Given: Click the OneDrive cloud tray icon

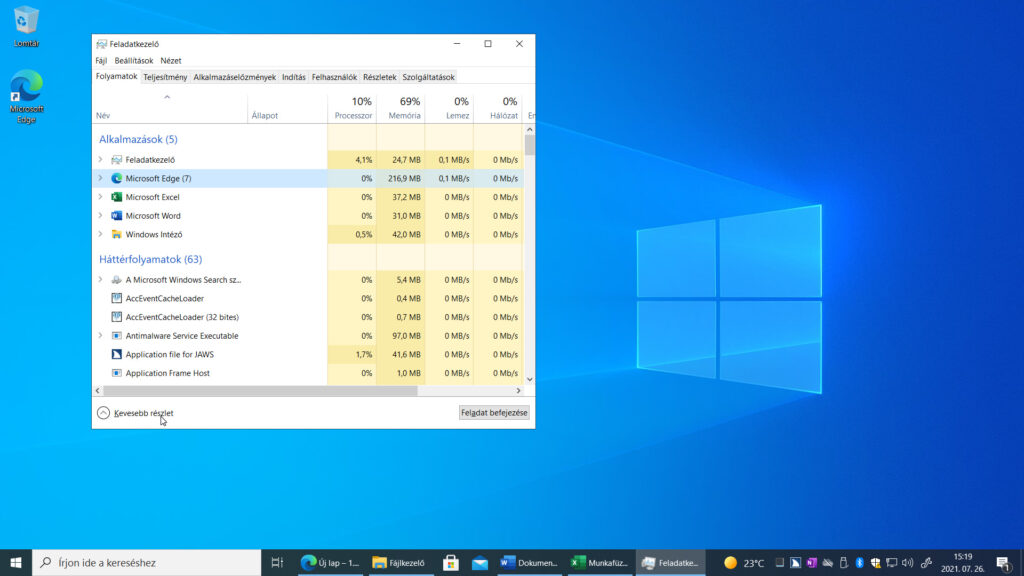Looking at the screenshot, I should click(827, 562).
